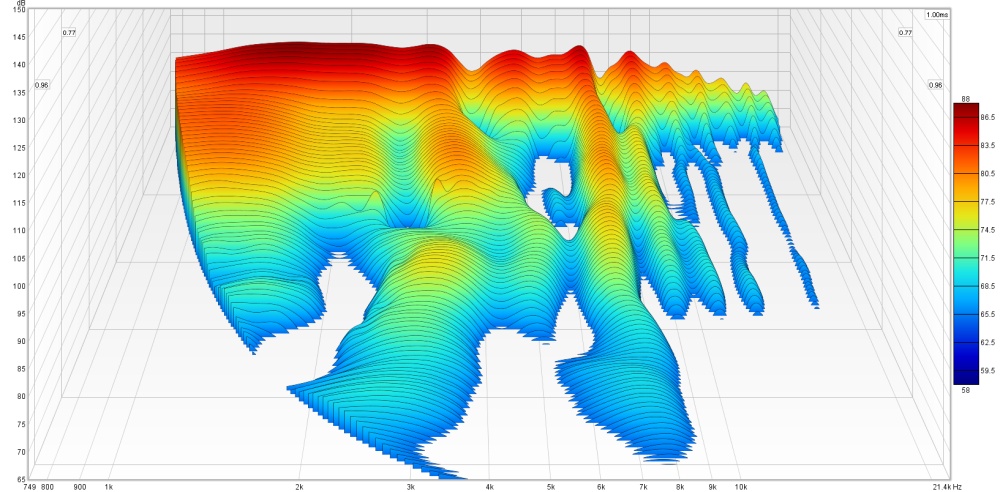
Task: Click the 7k frequency axis label
Action: point(642,486)
